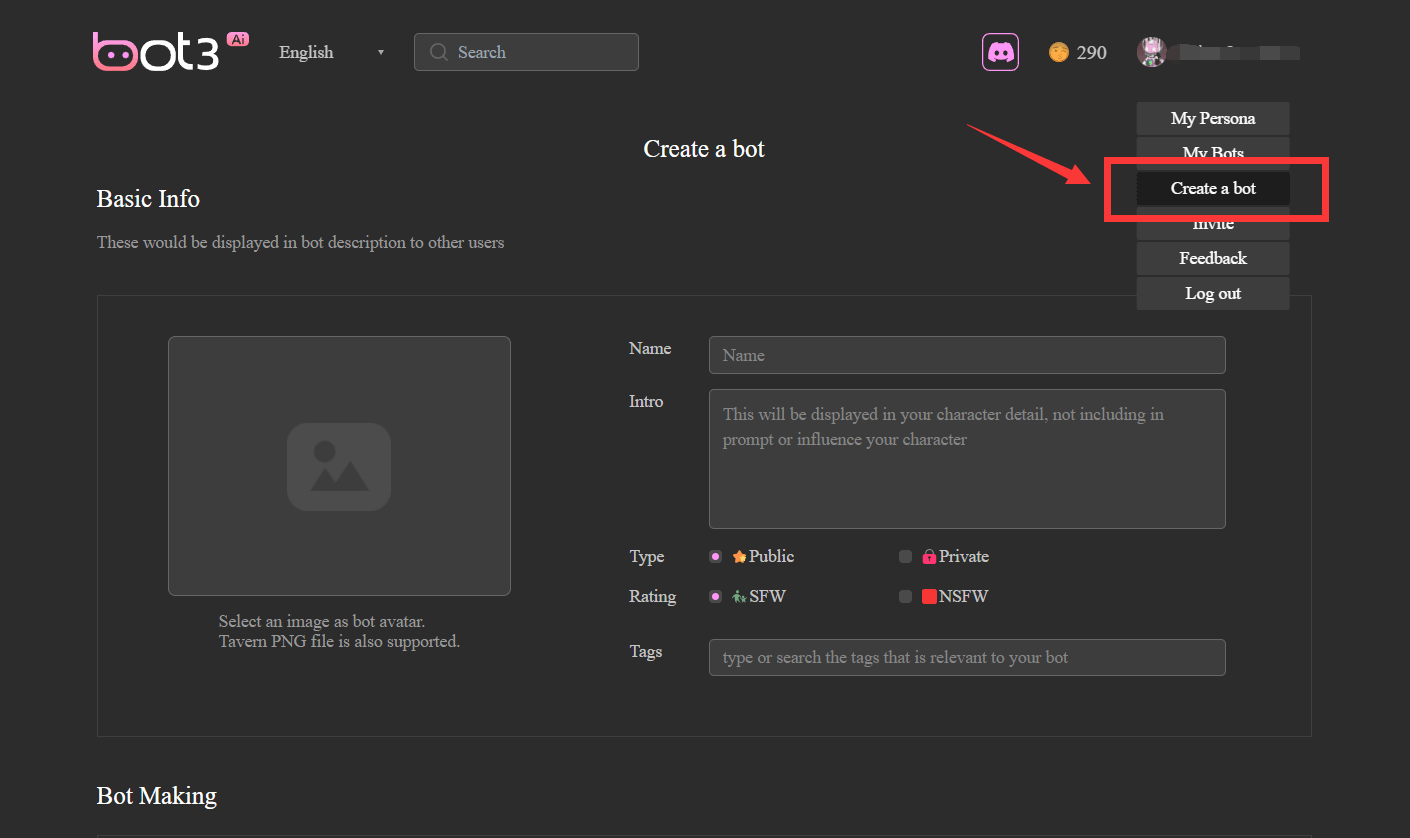
Task: Click the avatar image placeholder icon
Action: pyautogui.click(x=339, y=466)
